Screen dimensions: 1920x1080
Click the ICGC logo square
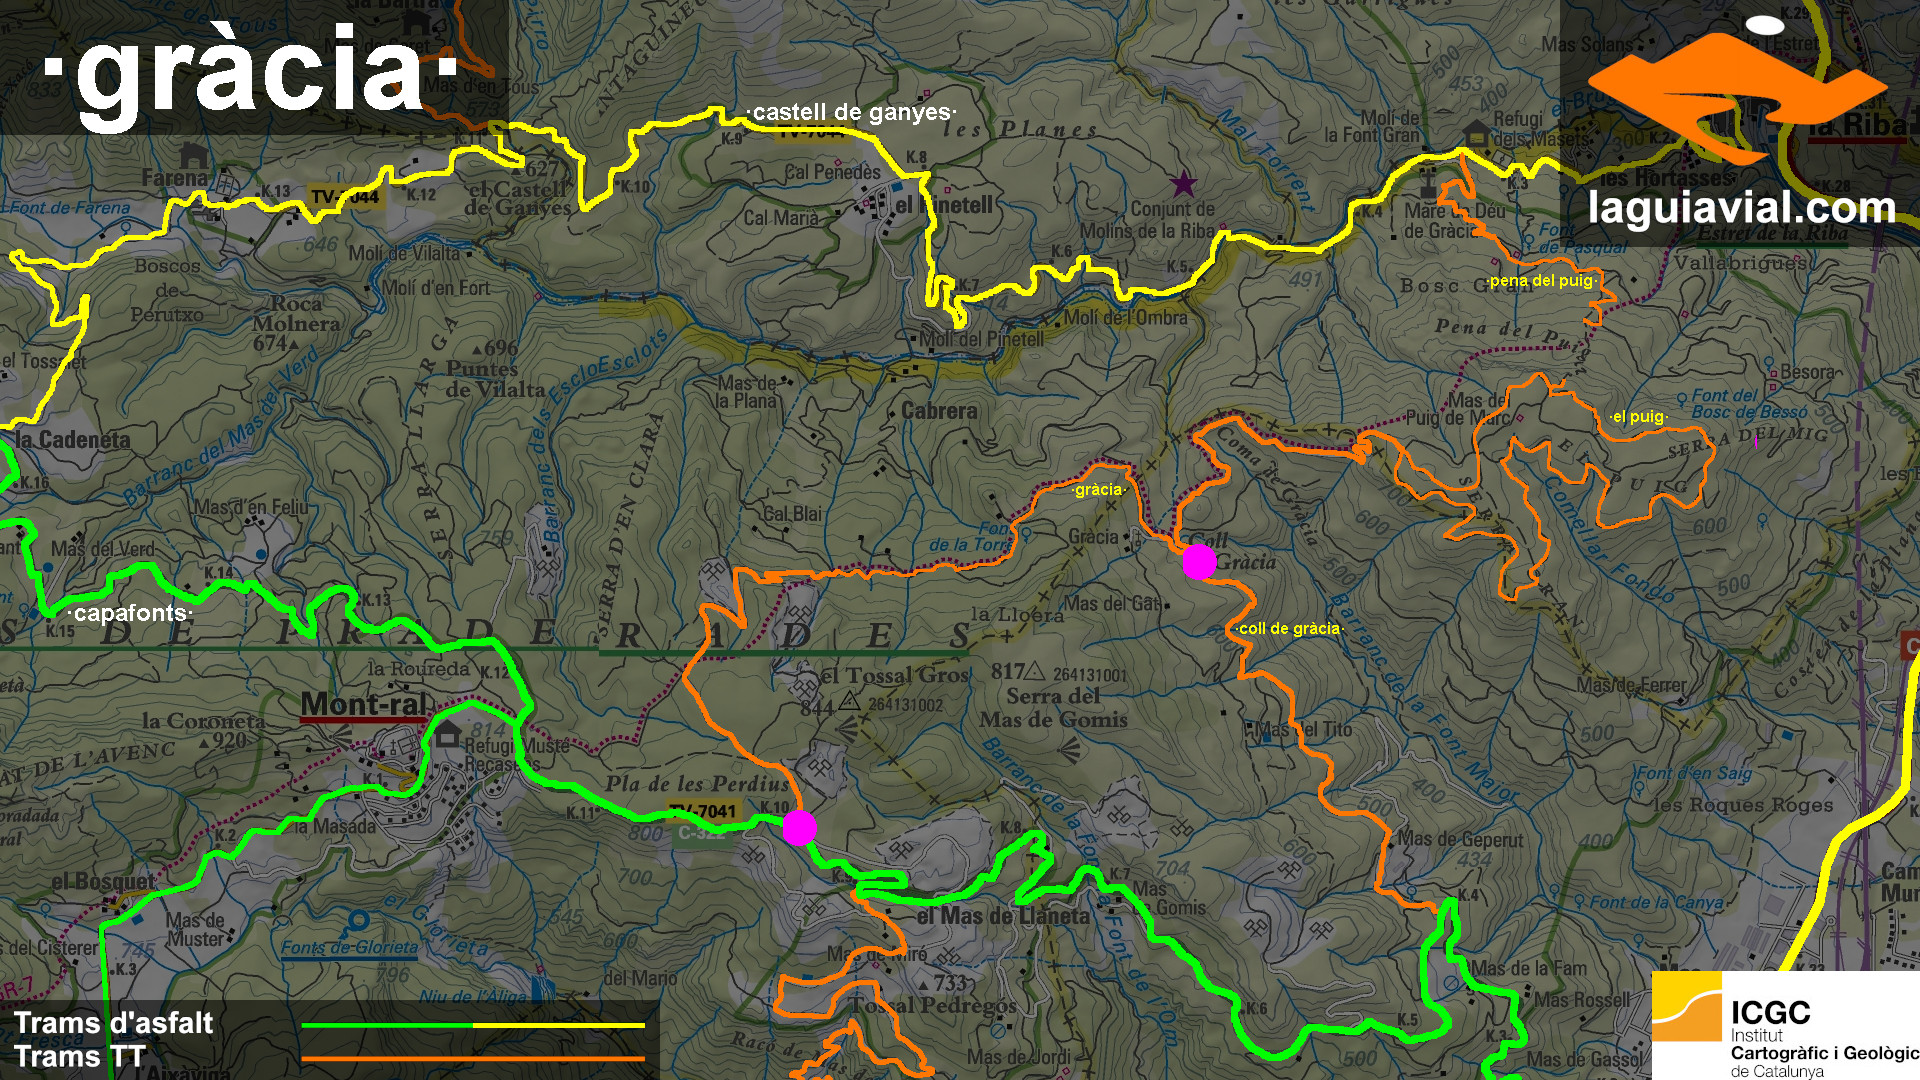click(1686, 1007)
